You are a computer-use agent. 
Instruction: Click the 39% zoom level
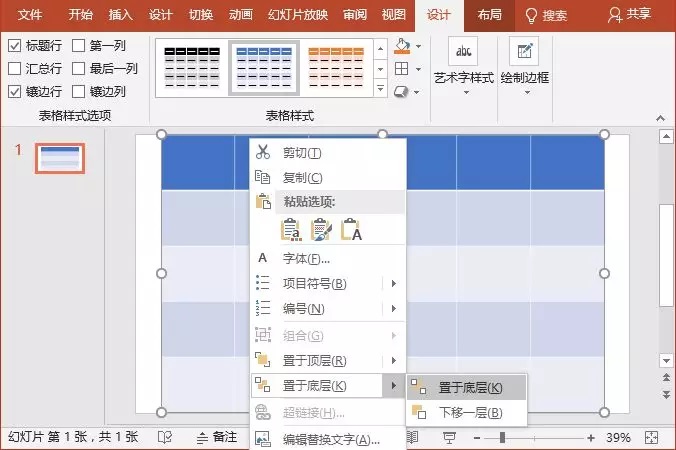pos(618,438)
